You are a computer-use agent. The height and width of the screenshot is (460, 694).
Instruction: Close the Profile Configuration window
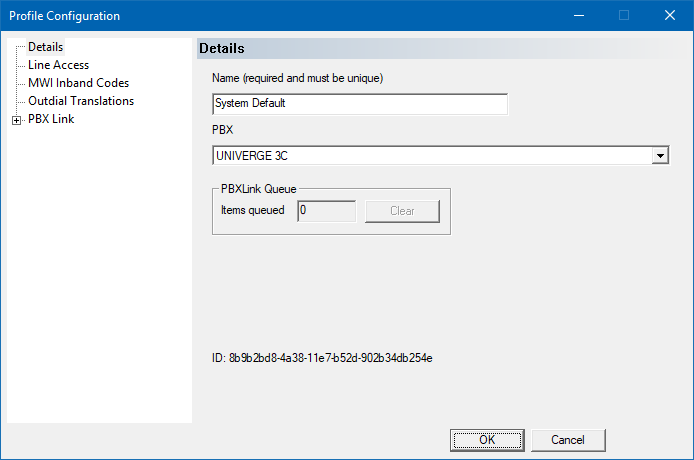click(670, 15)
